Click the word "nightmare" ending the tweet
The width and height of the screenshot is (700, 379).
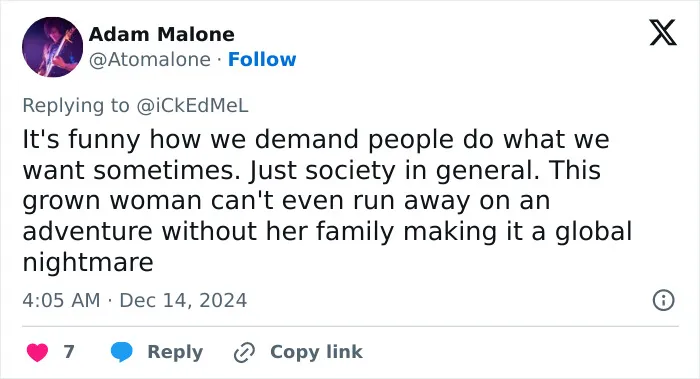[88, 262]
